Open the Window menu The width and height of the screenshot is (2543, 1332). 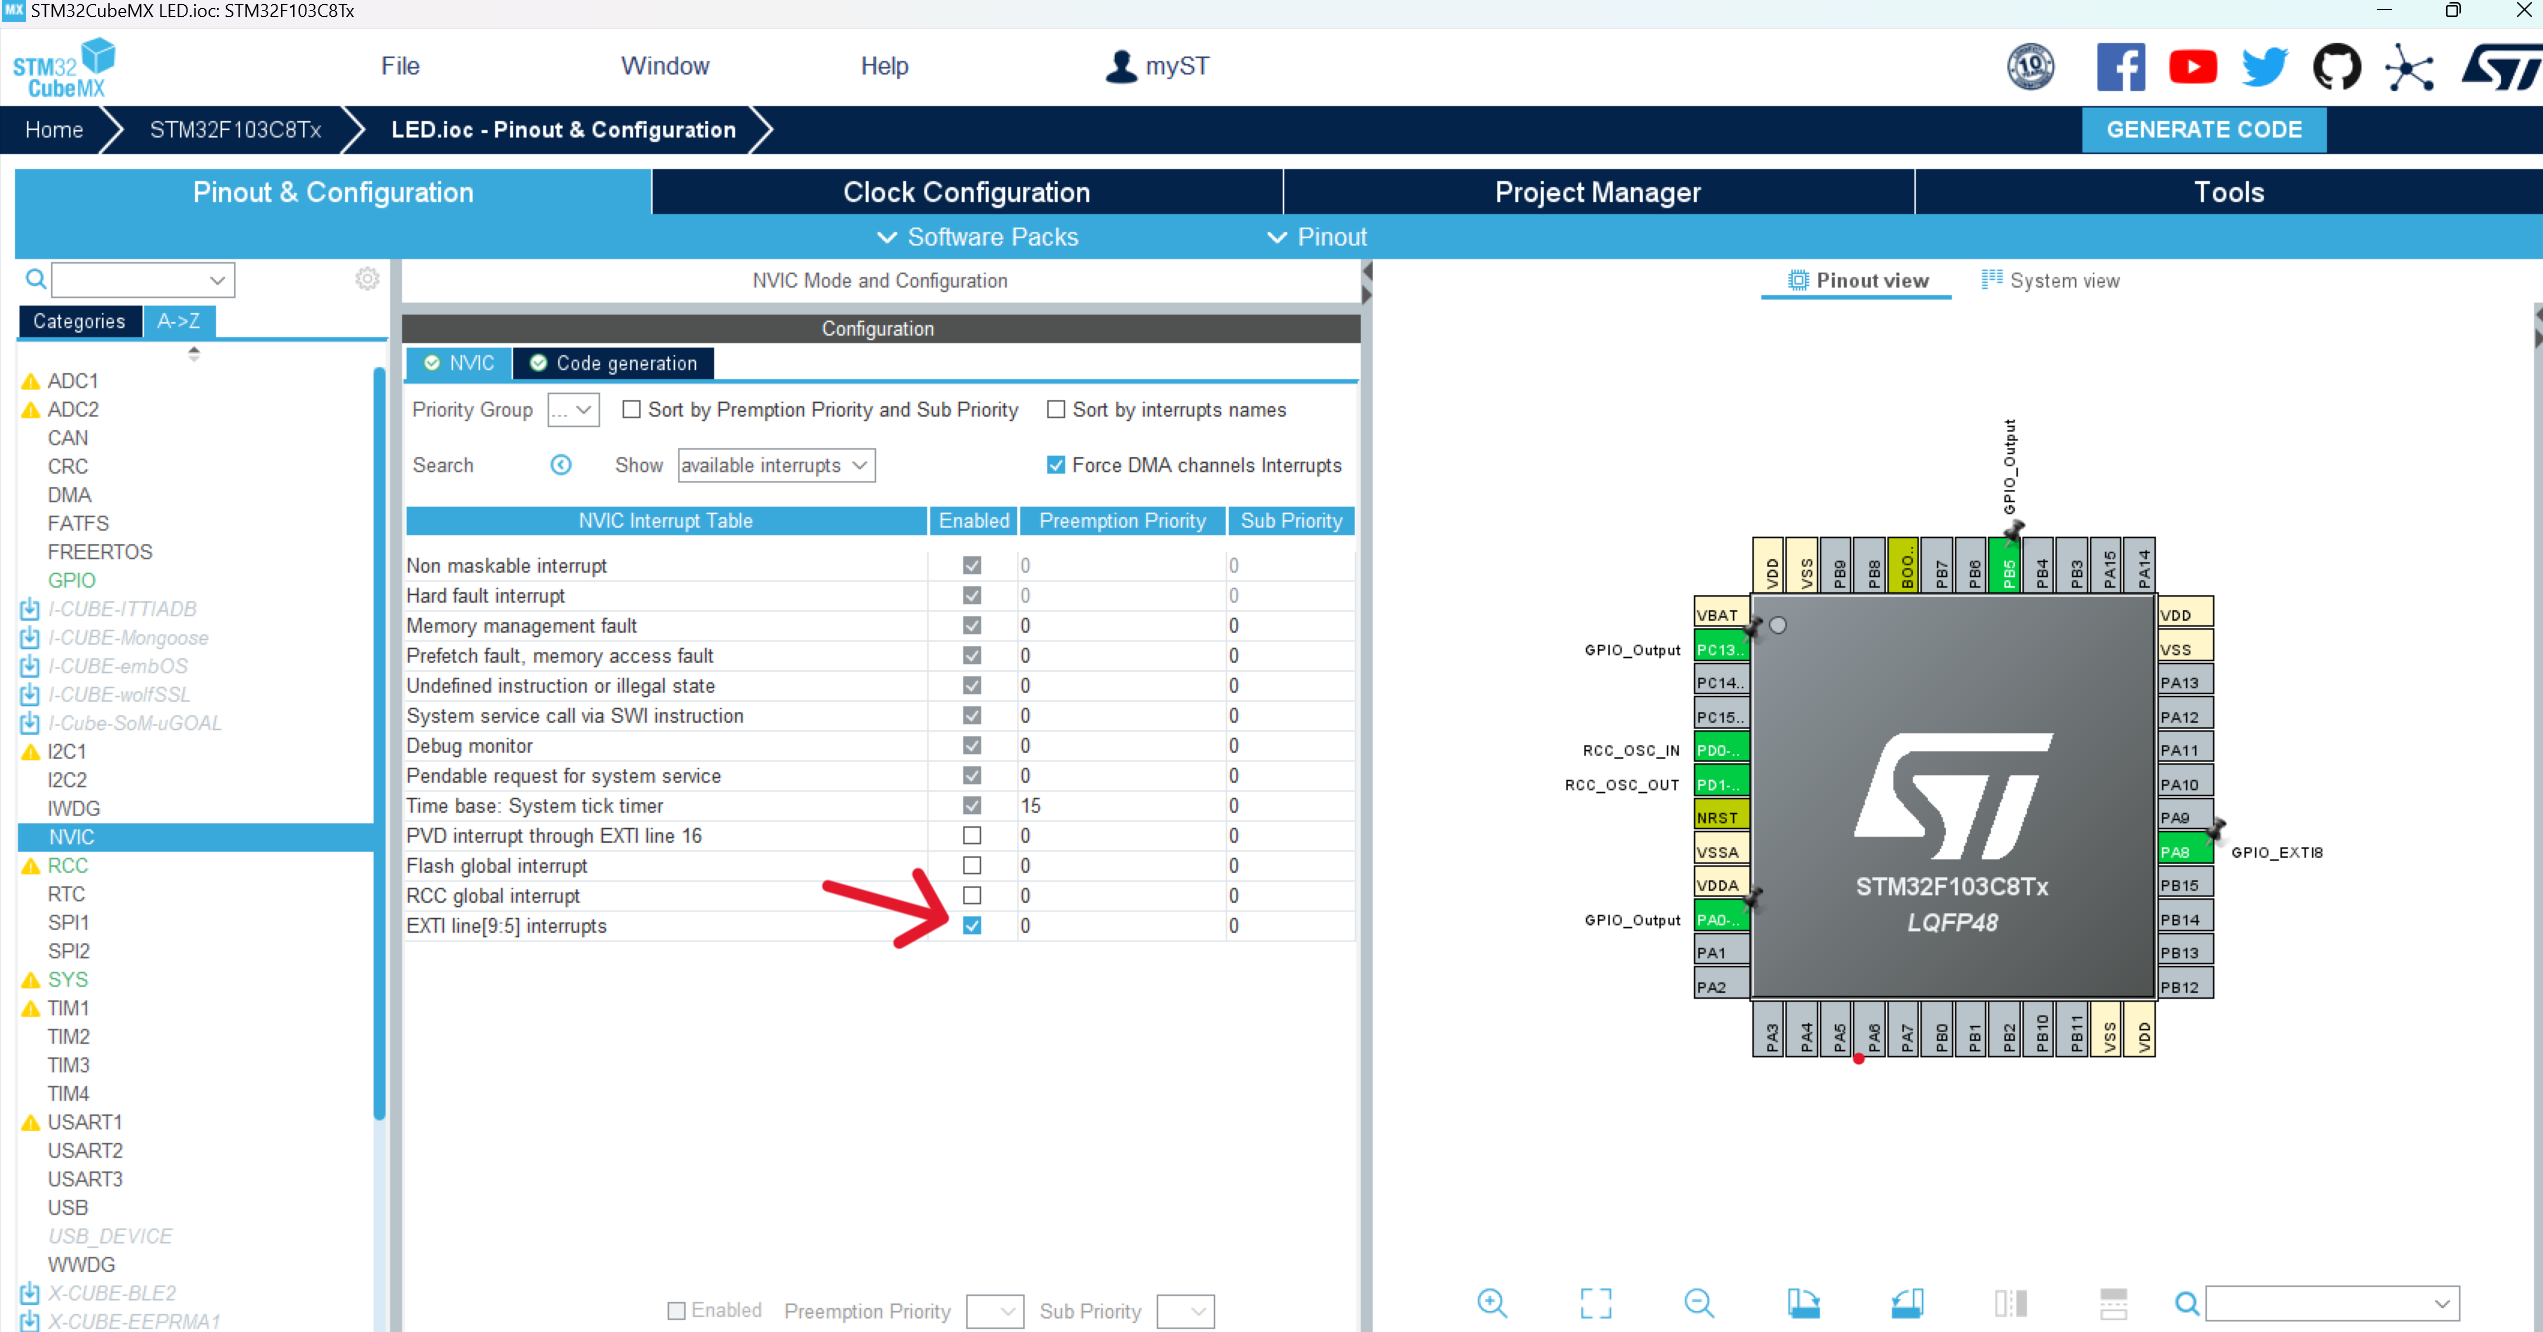(665, 66)
